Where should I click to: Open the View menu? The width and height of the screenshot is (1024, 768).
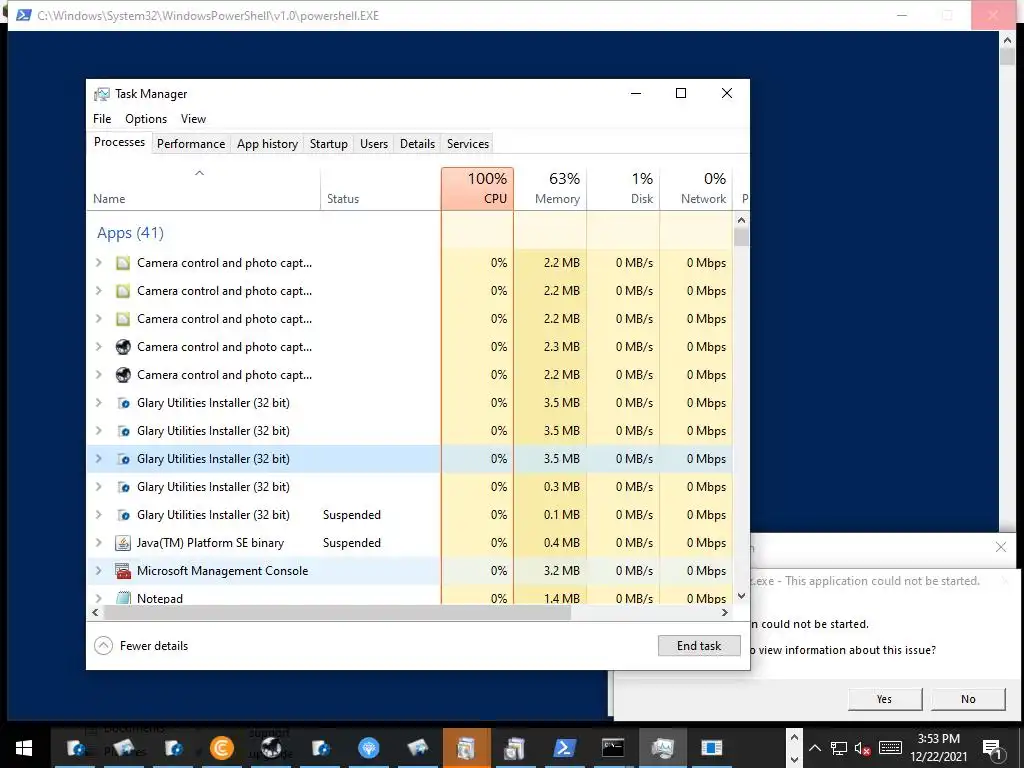tap(193, 119)
